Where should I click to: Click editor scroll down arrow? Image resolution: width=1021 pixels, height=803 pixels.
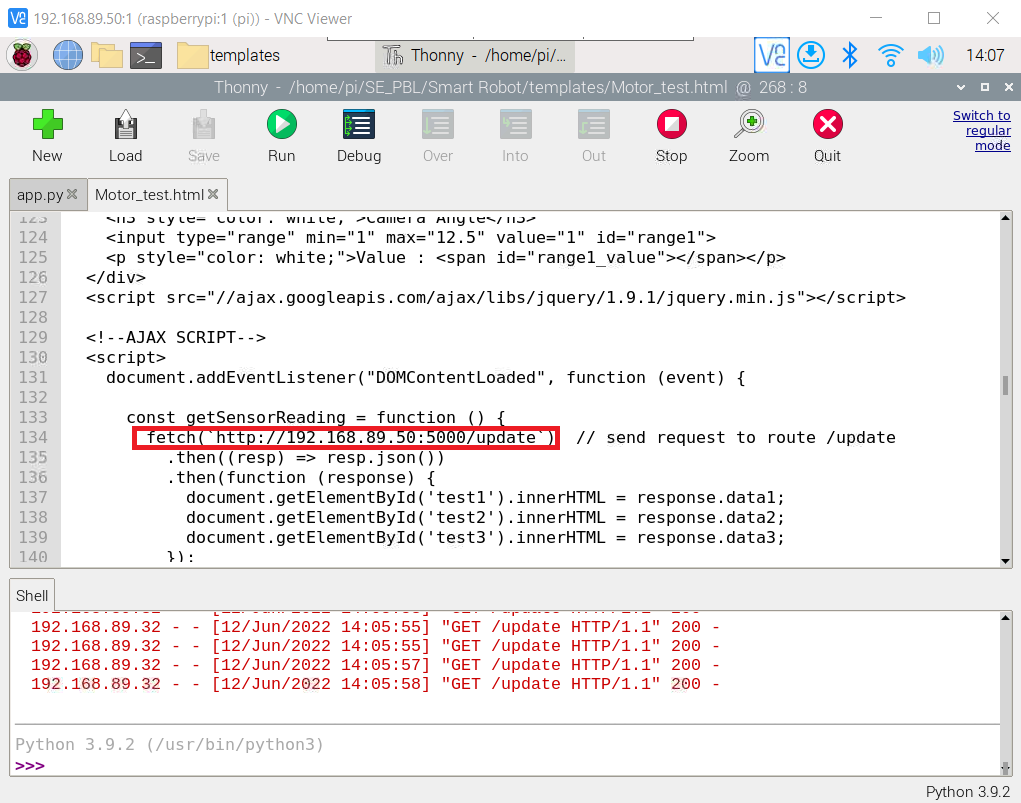tap(1005, 561)
